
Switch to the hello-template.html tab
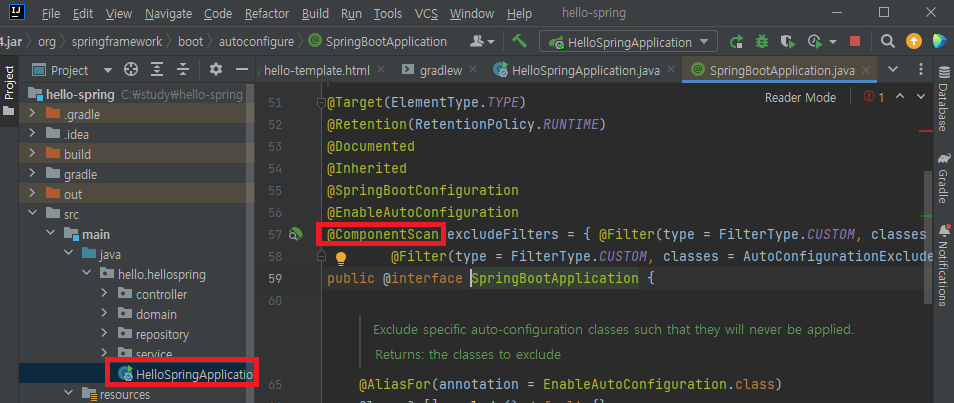[x=317, y=70]
